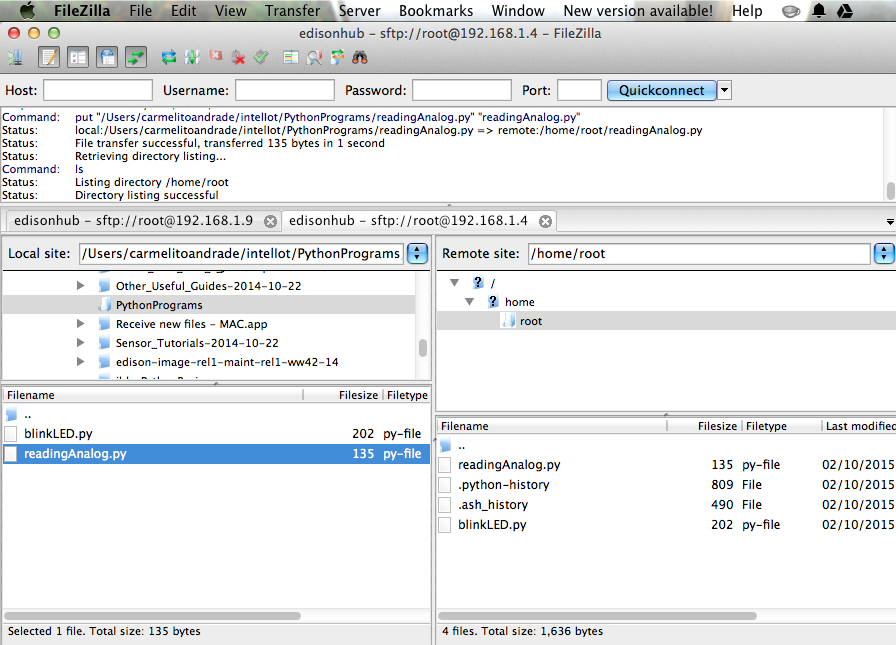Open the Site Manager icon
Screen dimensions: 896x645
(x=15, y=57)
